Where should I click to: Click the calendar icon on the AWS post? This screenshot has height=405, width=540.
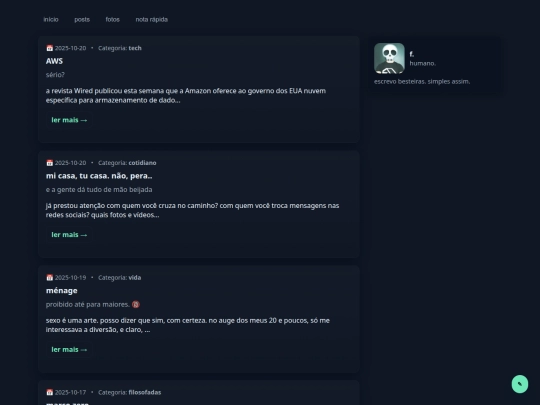[50, 48]
